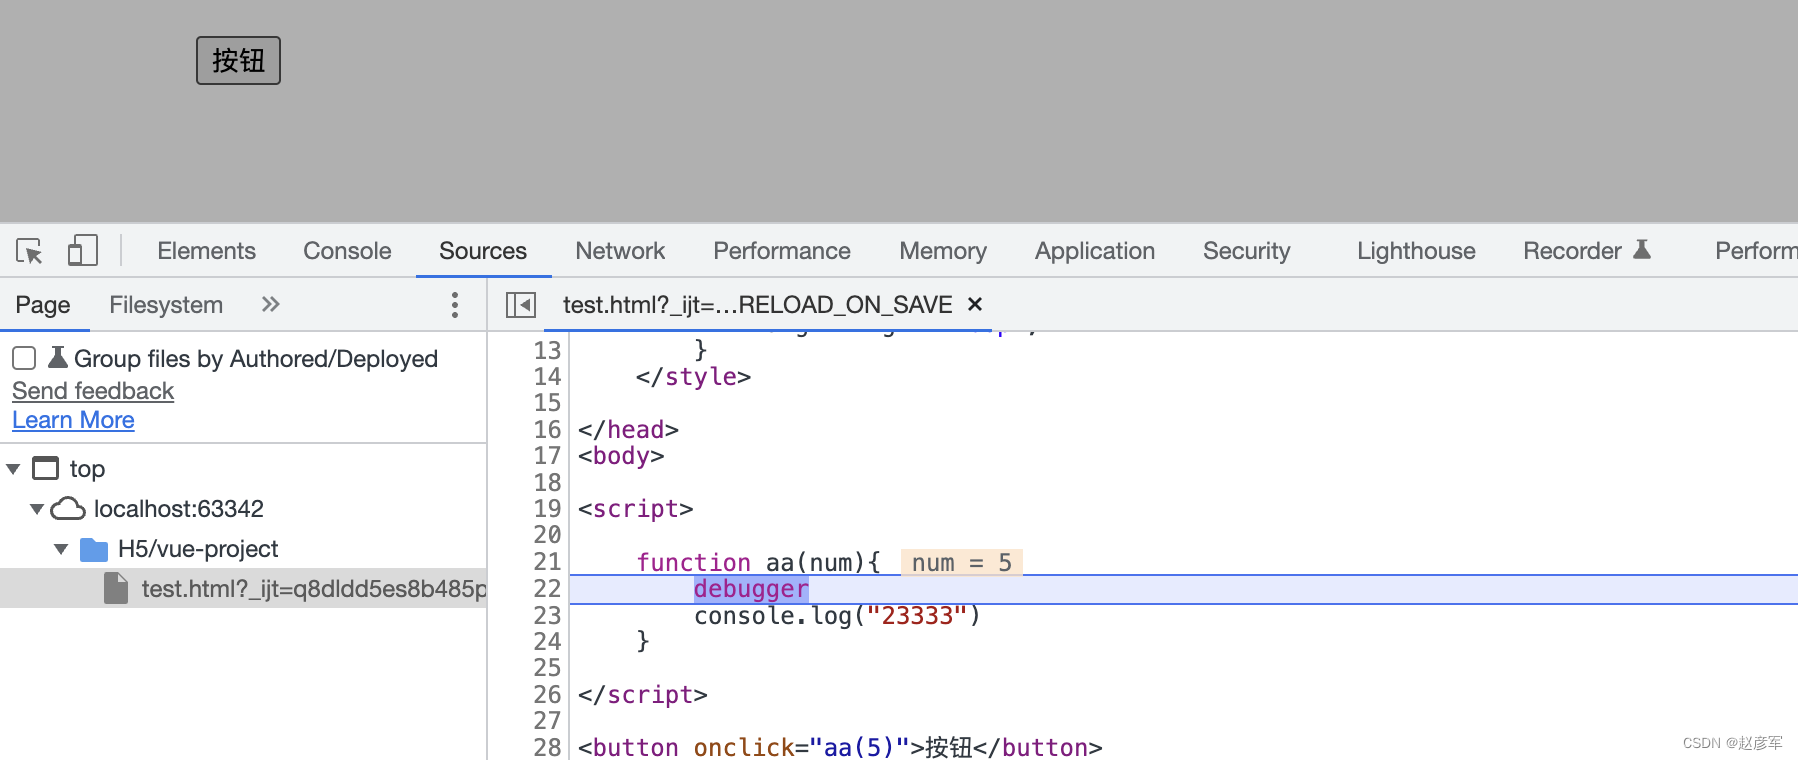1798x760 pixels.
Task: Click the body tag on line 17
Action: 621,456
